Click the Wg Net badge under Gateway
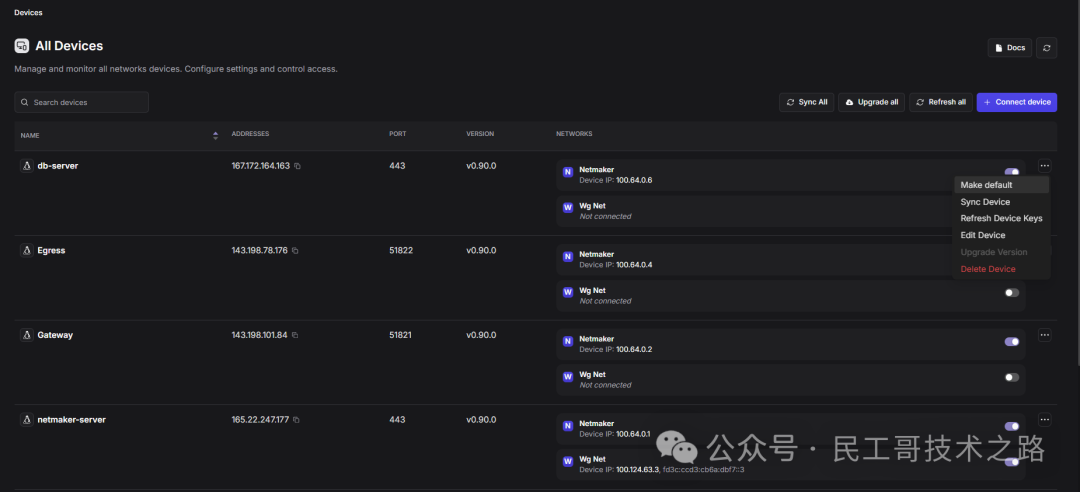The image size is (1080, 492). (567, 377)
